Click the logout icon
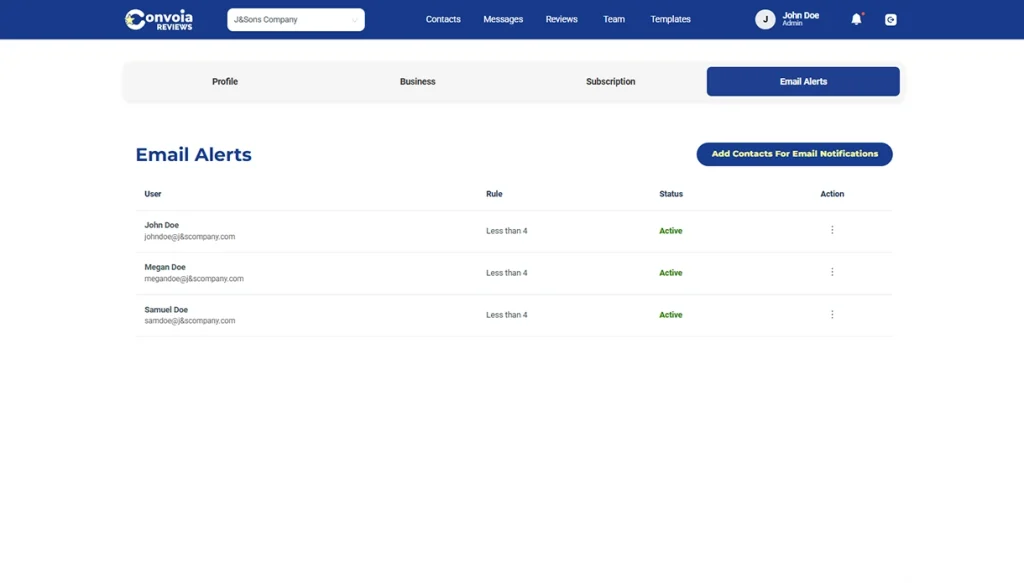This screenshot has width=1024, height=583. pyautogui.click(x=890, y=19)
